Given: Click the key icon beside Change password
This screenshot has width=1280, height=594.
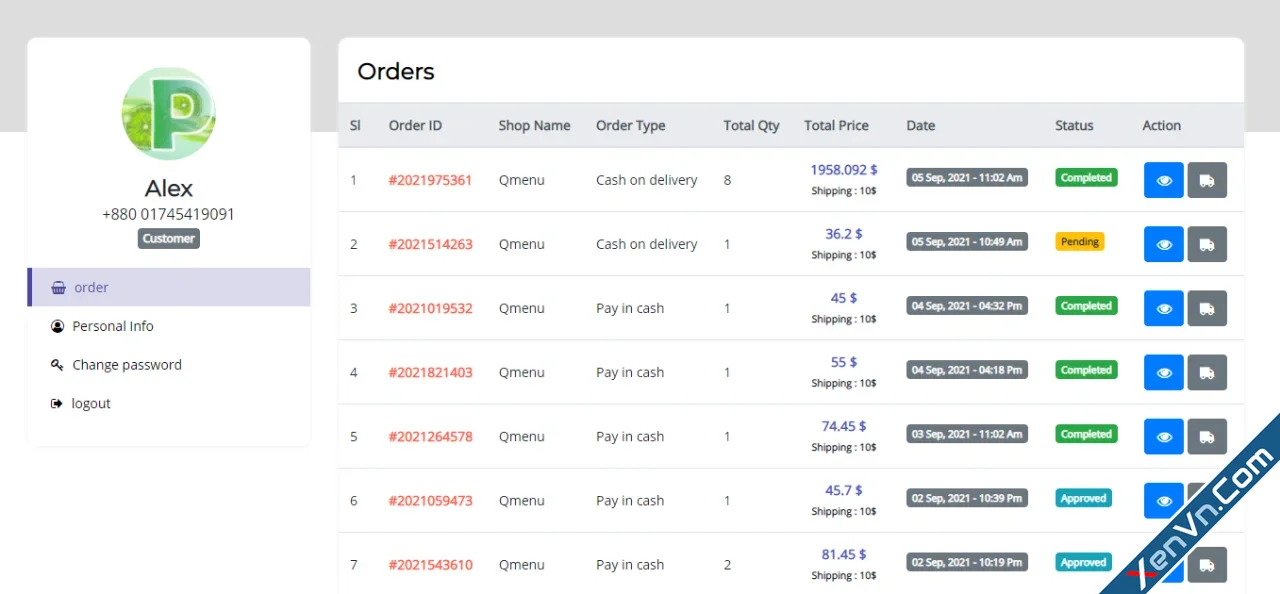Looking at the screenshot, I should pyautogui.click(x=57, y=365).
